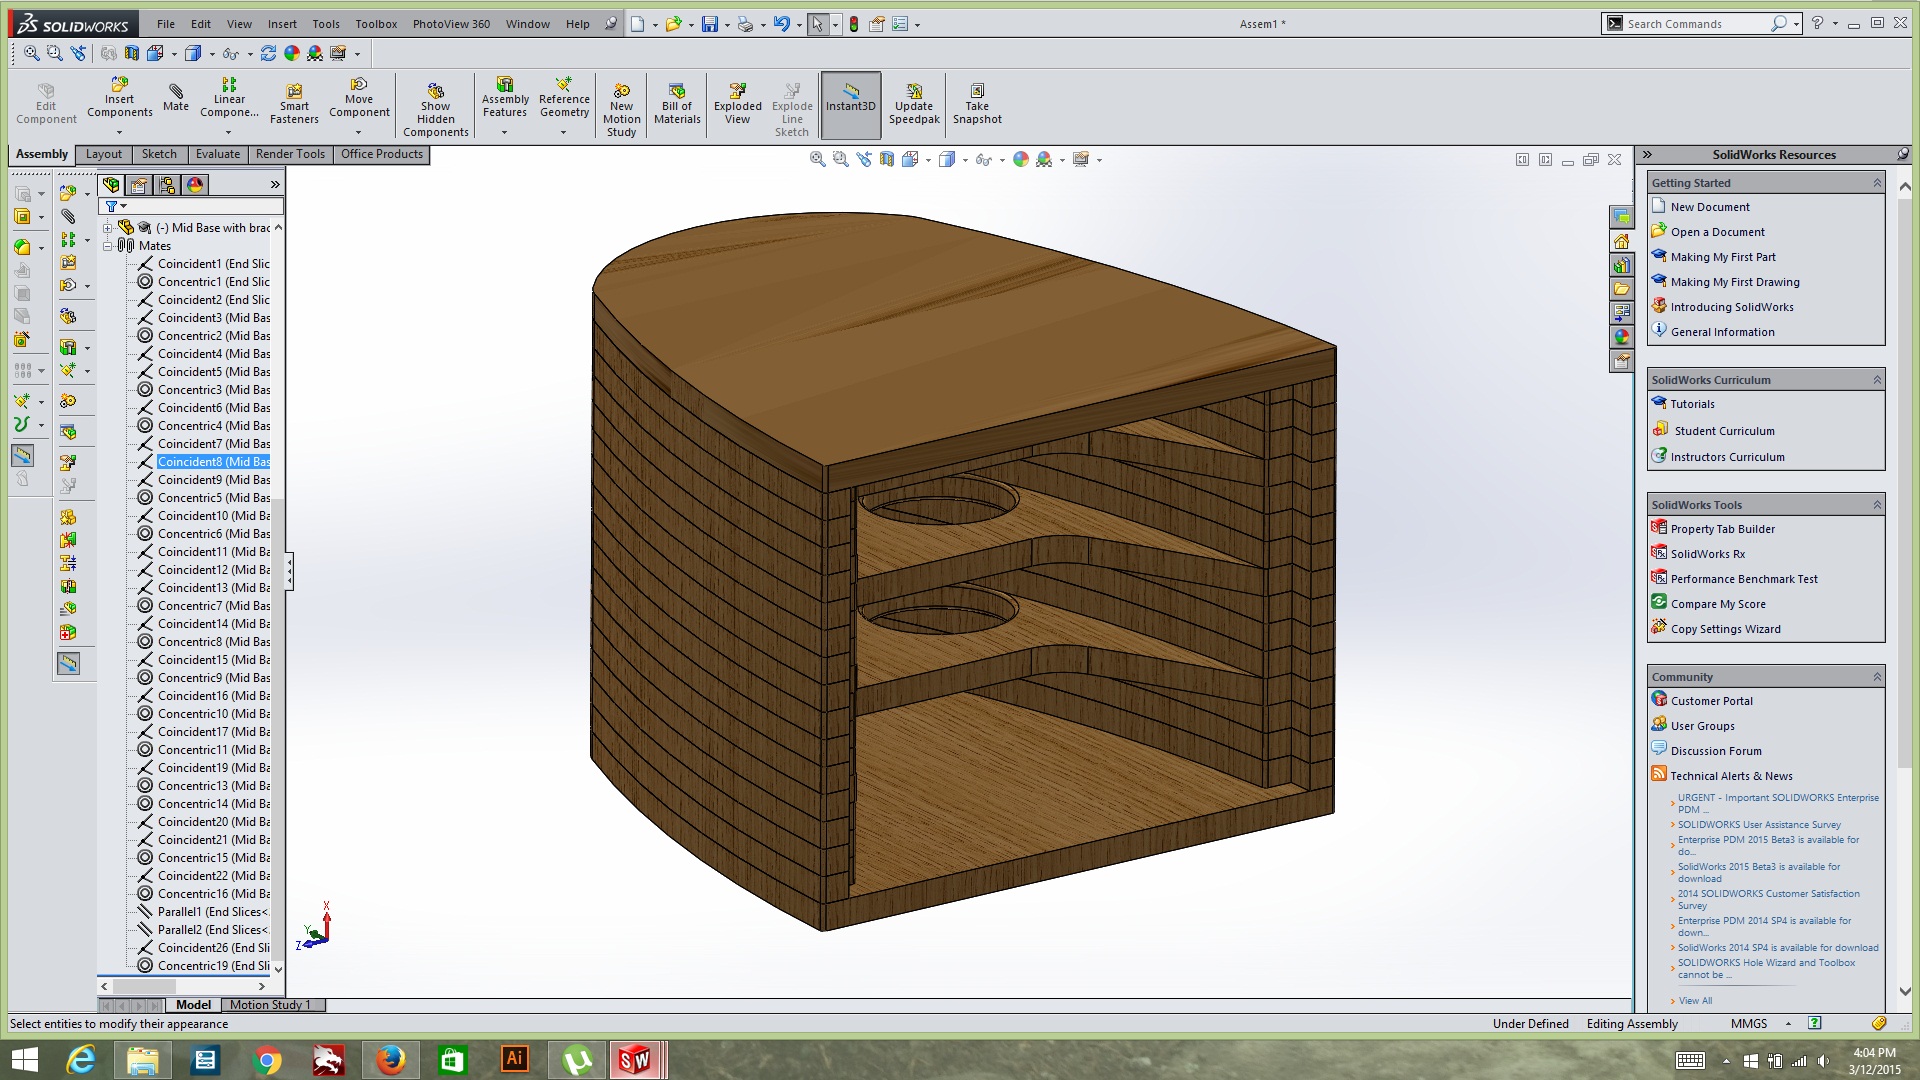This screenshot has width=1920, height=1080.
Task: Click the Edit Component tool
Action: pyautogui.click(x=46, y=104)
